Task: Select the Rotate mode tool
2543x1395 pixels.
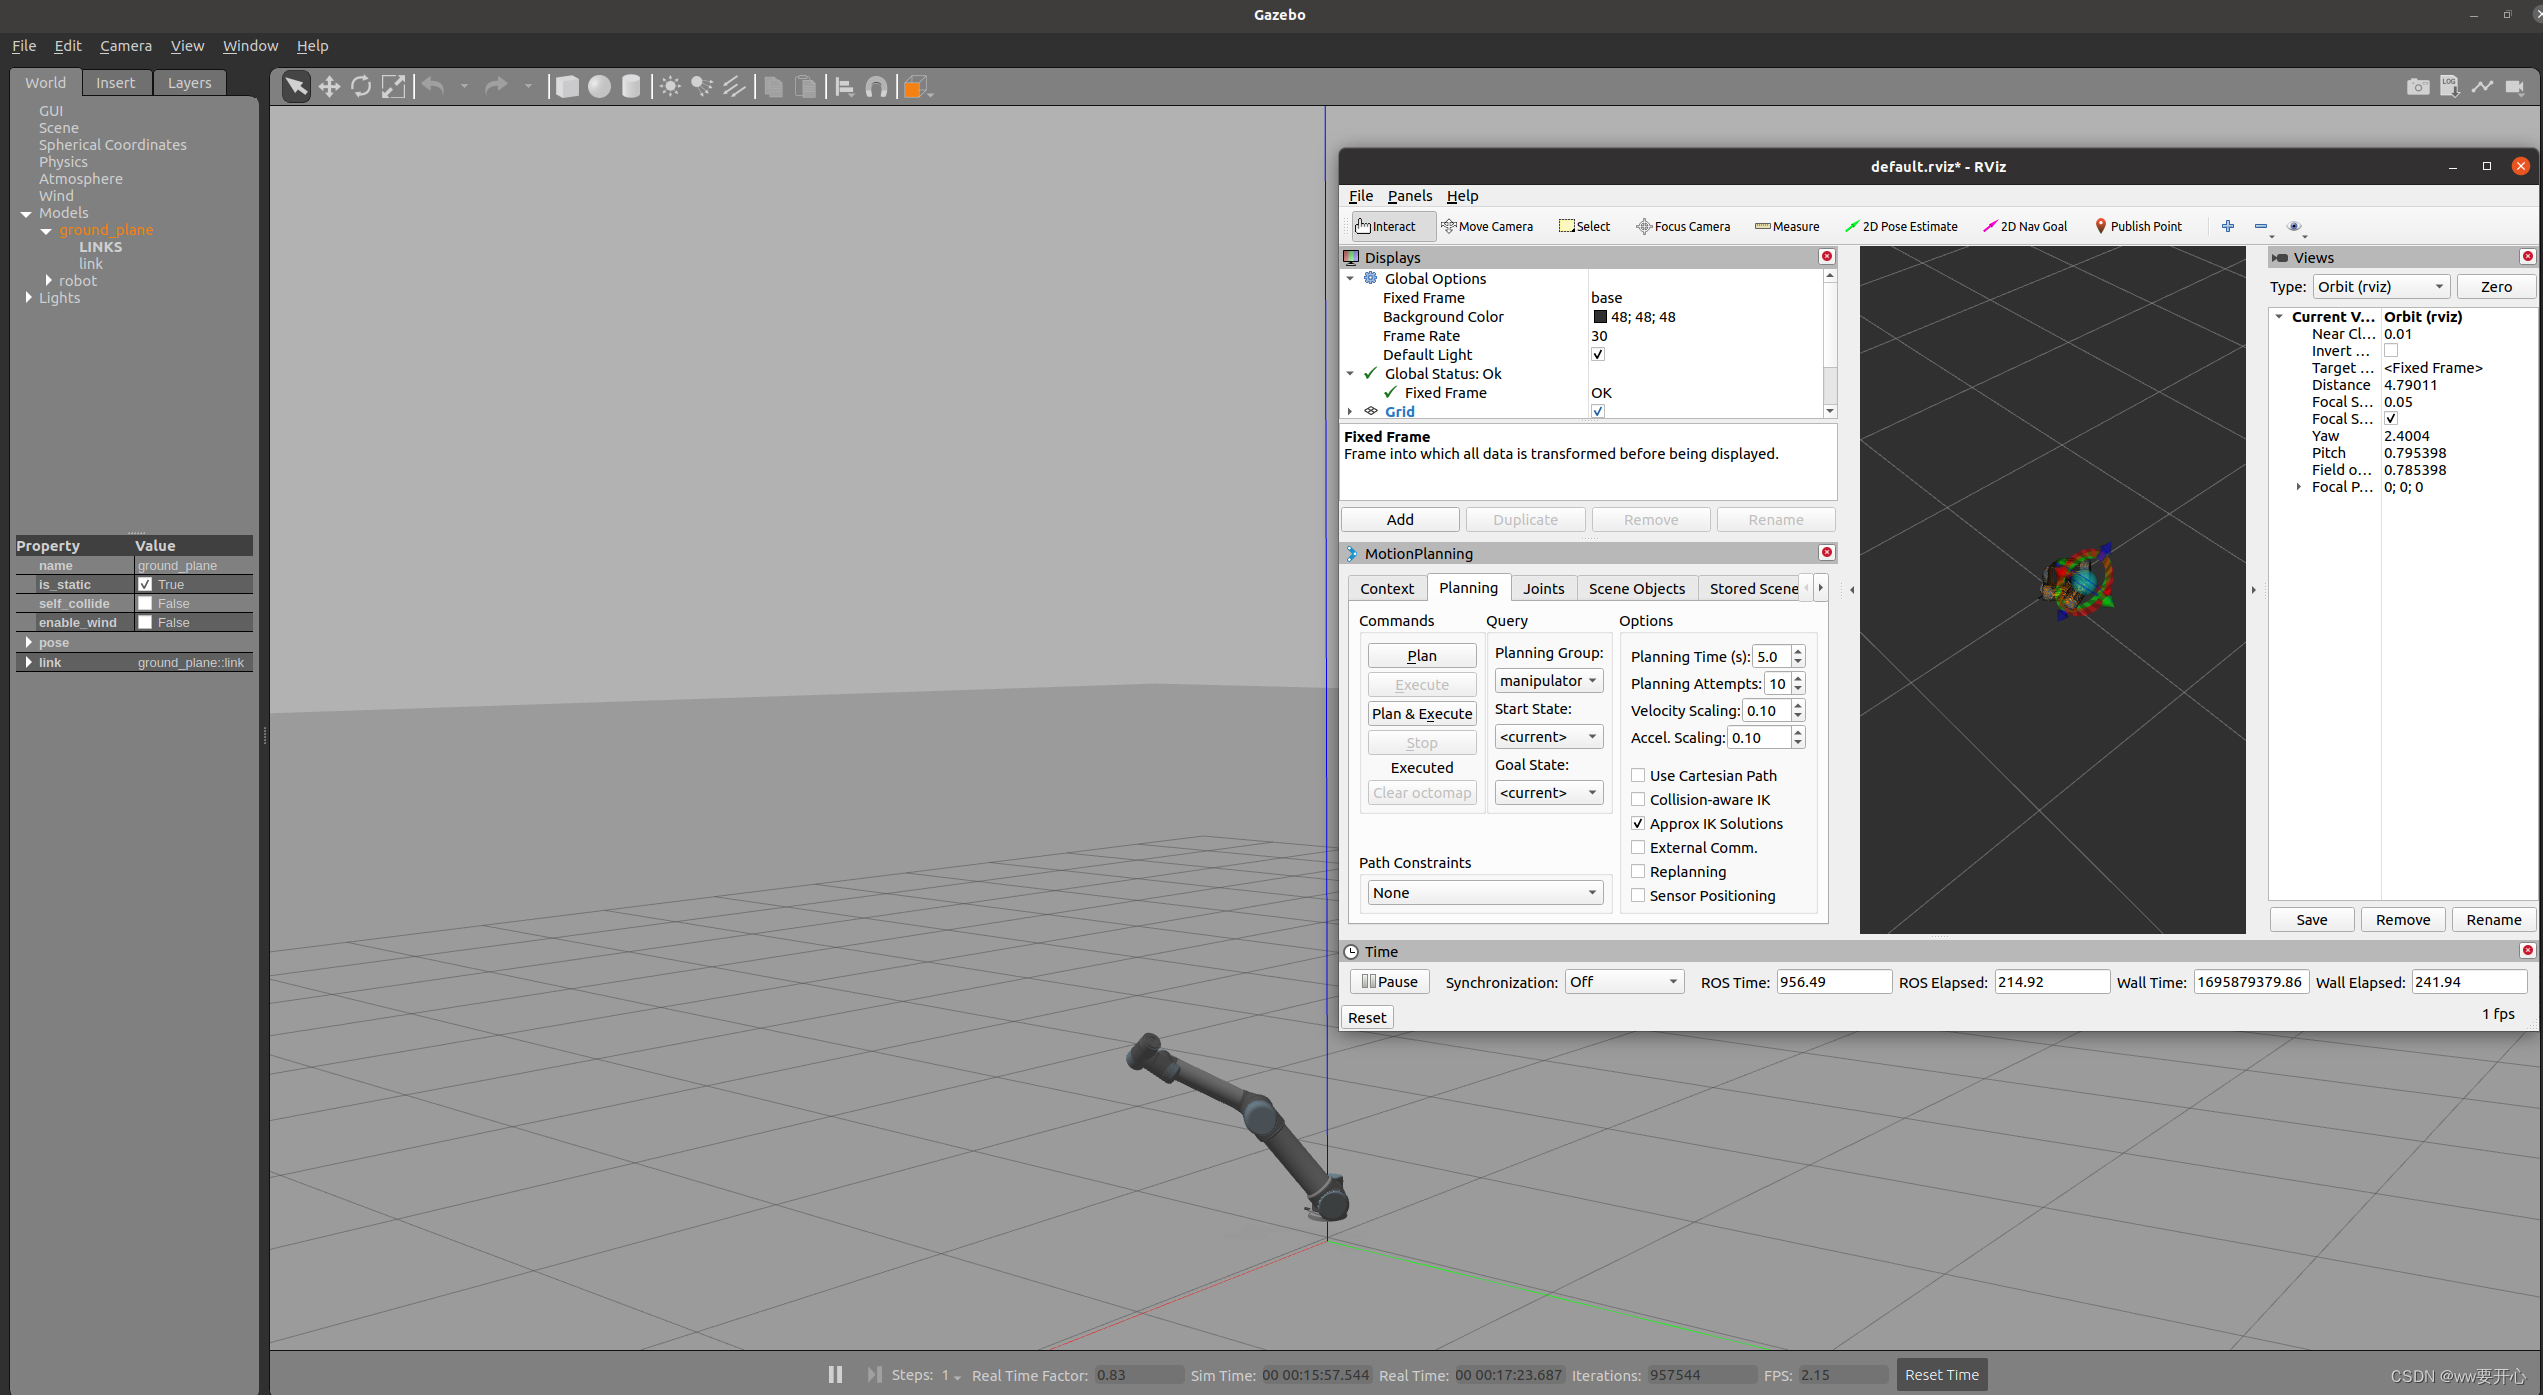Action: 361,87
